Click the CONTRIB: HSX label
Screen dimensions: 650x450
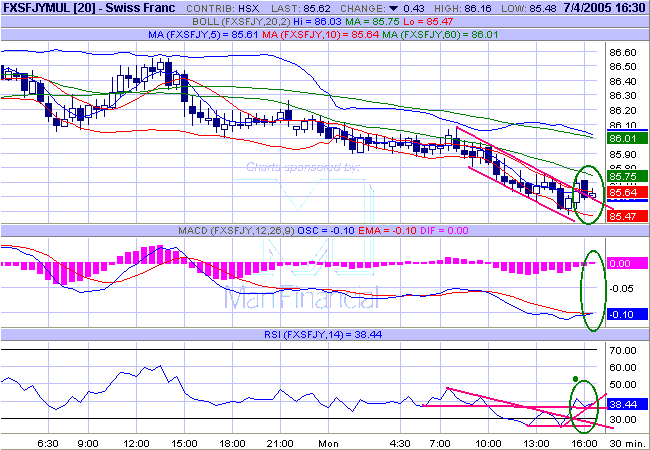223,9
